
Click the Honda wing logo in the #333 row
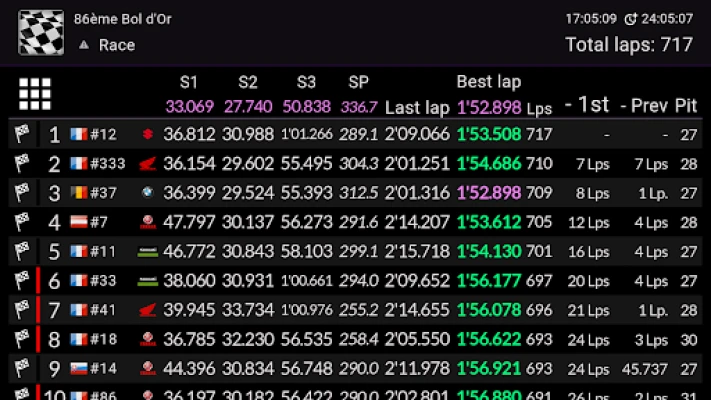(x=147, y=163)
